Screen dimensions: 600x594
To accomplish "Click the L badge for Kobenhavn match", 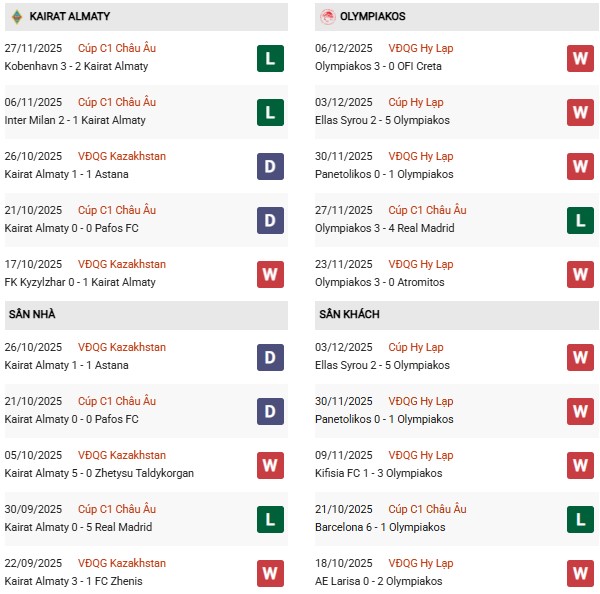I will click(x=270, y=58).
